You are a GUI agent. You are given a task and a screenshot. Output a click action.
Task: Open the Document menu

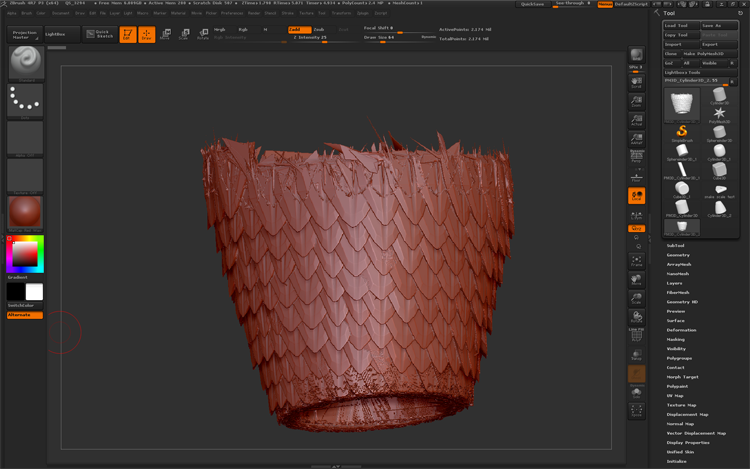coord(61,13)
